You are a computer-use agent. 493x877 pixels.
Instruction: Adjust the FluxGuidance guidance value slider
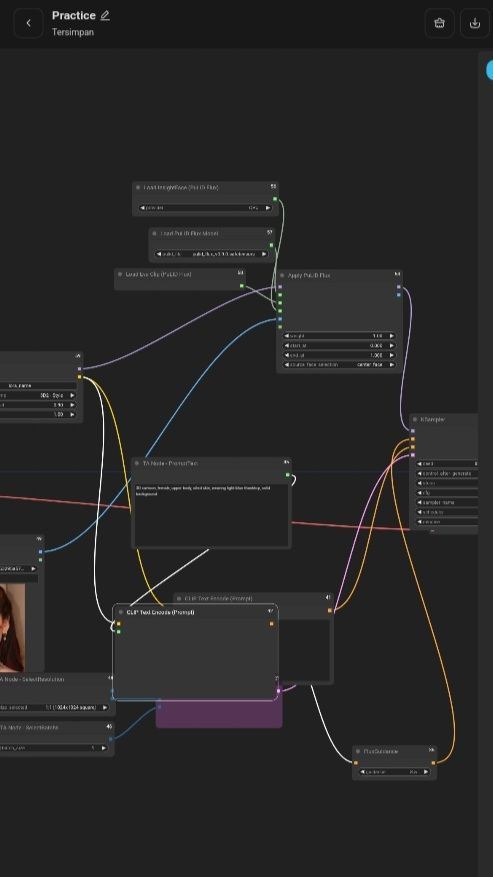395,772
